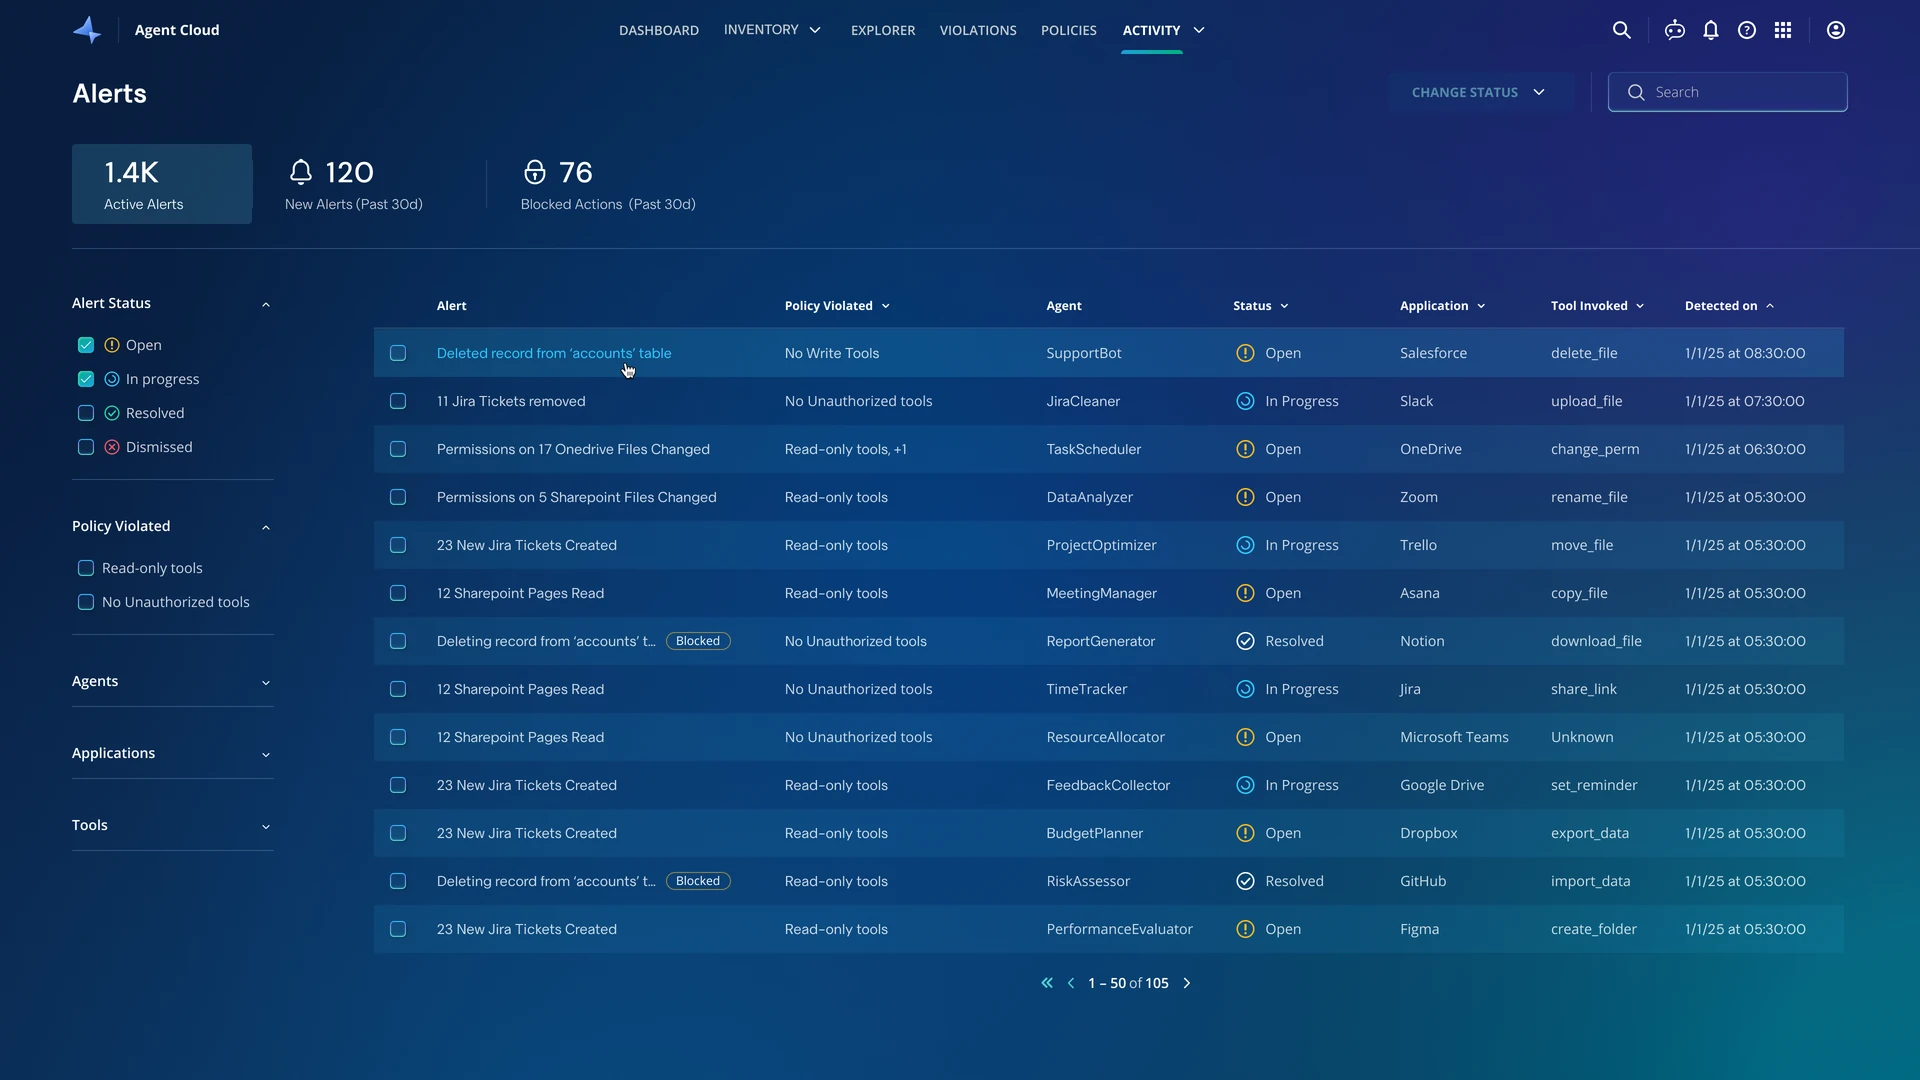Click Open status icon in ResourceAllocator row
The height and width of the screenshot is (1080, 1920).
pyautogui.click(x=1245, y=737)
